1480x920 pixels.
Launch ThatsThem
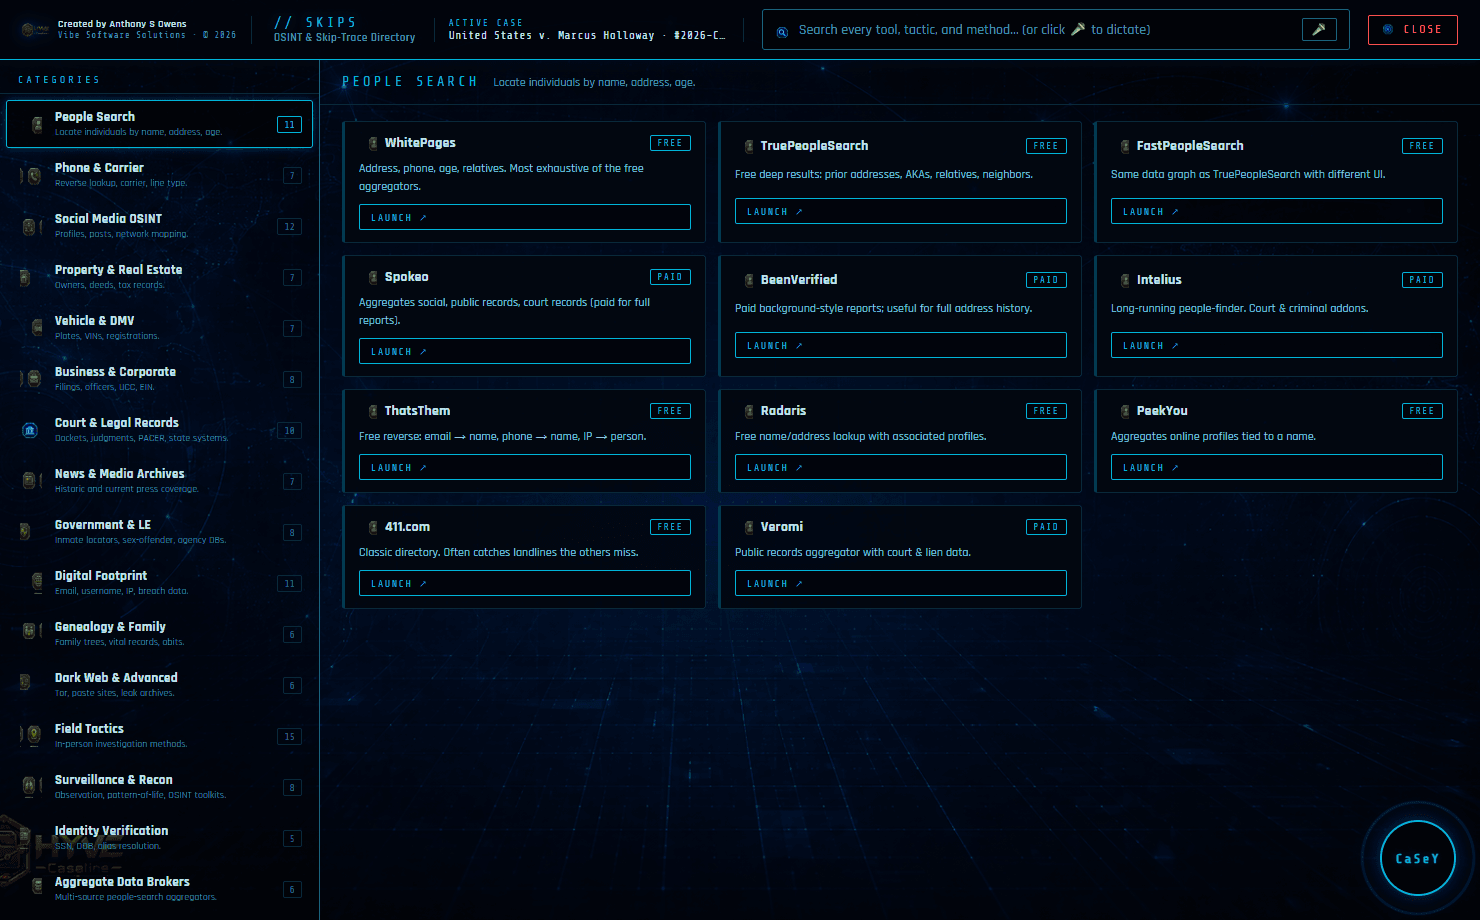click(525, 467)
